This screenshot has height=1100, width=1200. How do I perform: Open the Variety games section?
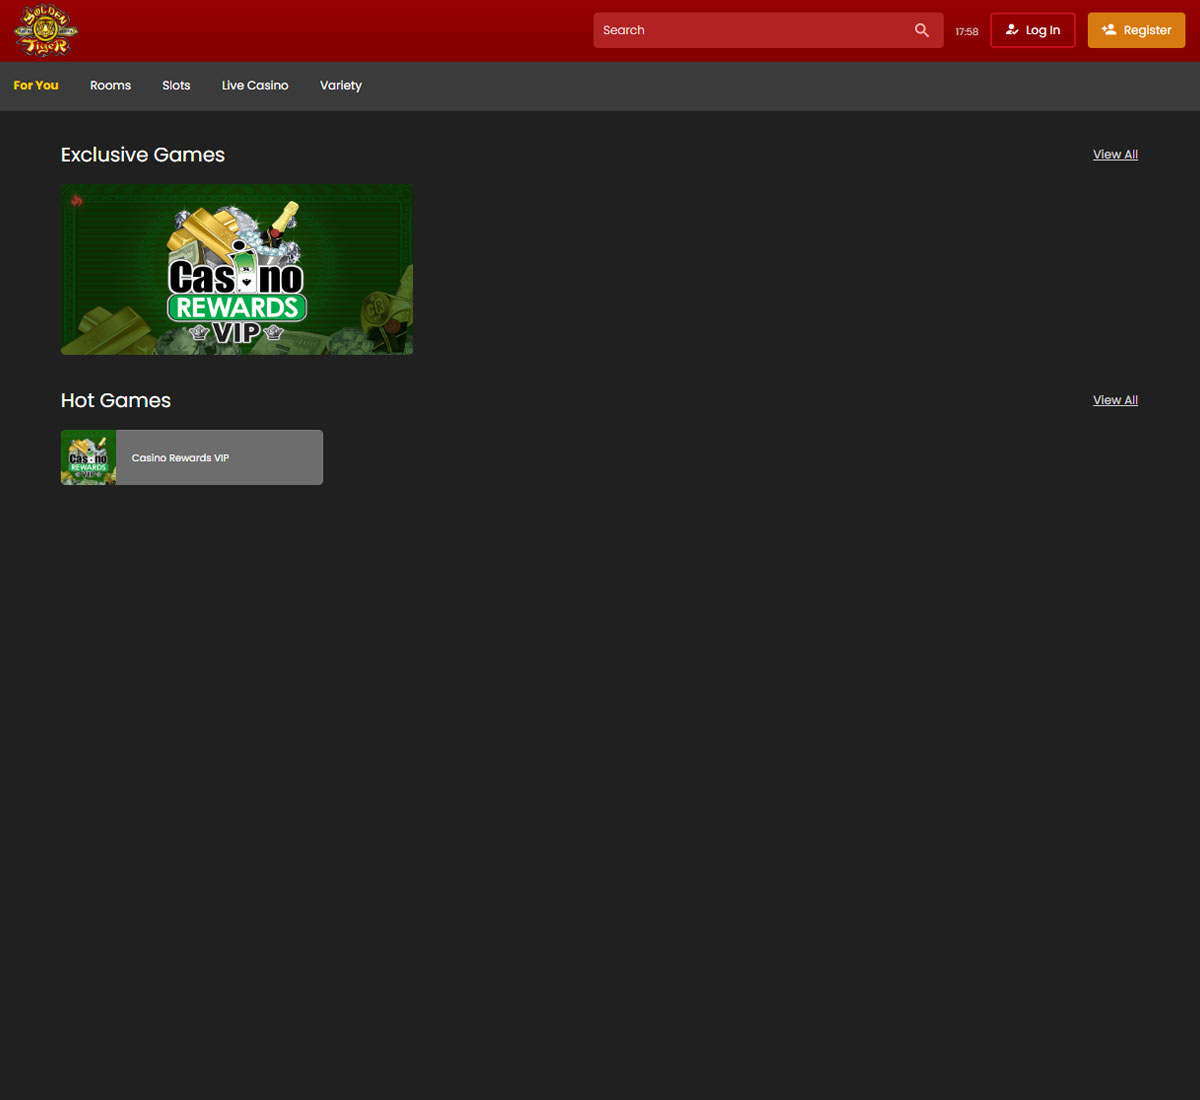point(340,85)
